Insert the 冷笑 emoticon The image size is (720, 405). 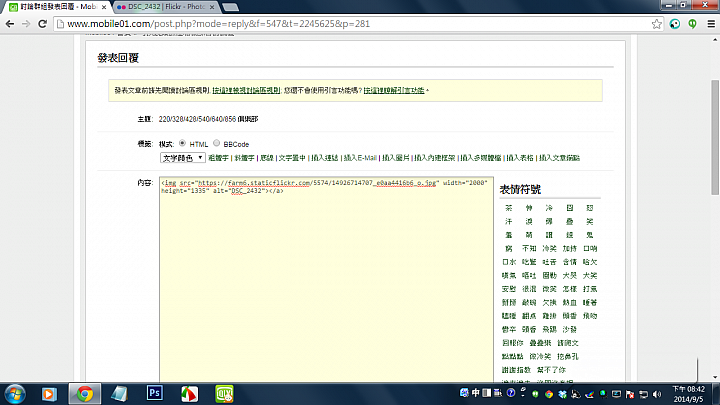549,248
